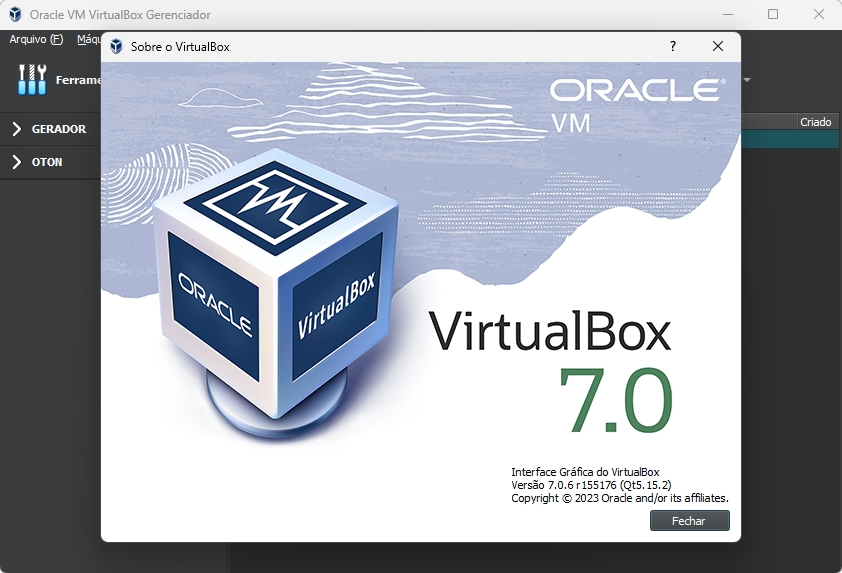Select the GERADOR group label

point(59,129)
